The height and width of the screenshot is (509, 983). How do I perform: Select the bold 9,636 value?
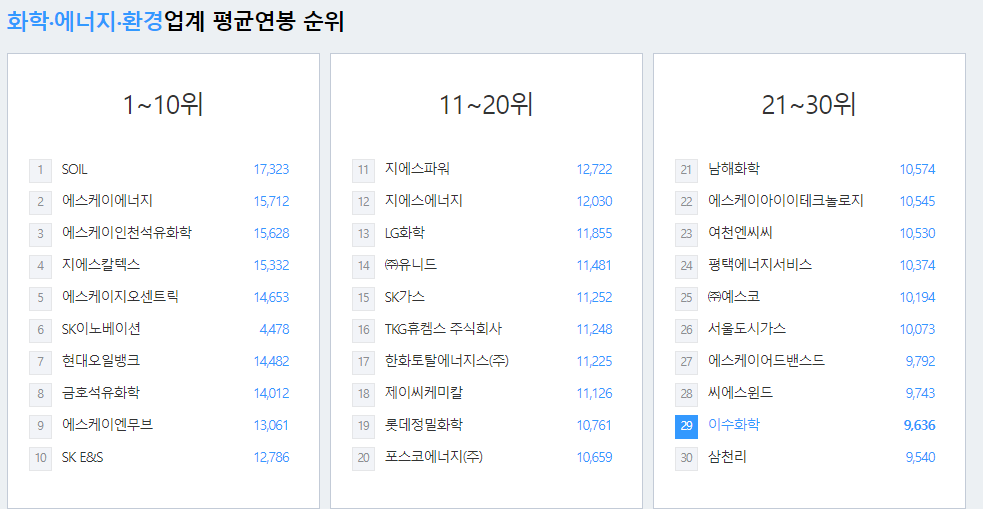coord(920,425)
